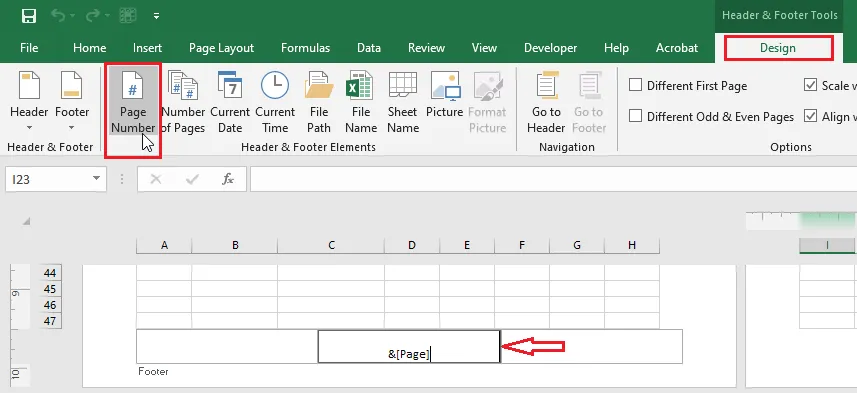Open the Developer tab
The image size is (857, 393).
550,48
